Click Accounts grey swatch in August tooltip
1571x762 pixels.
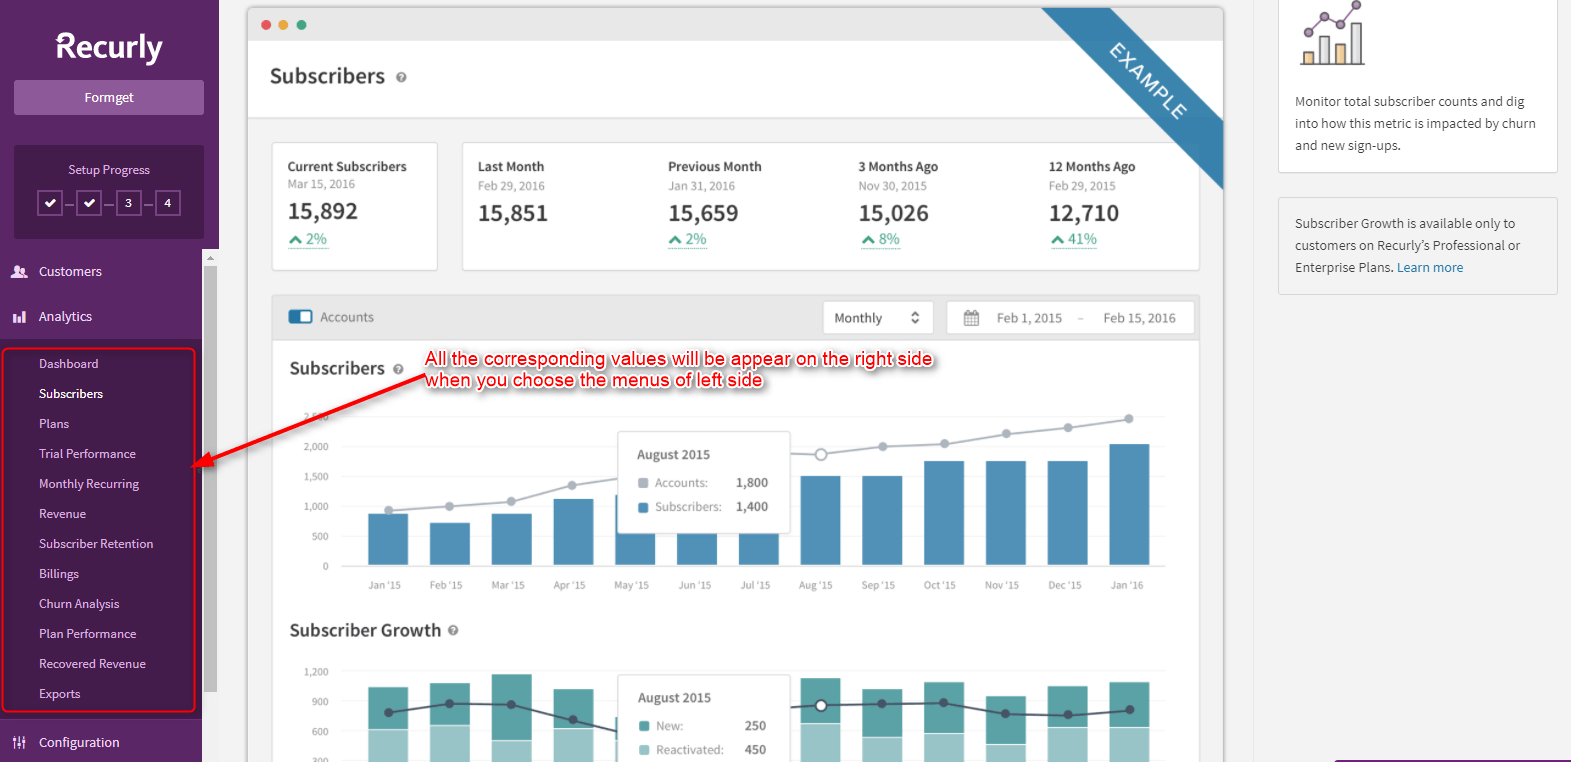[x=644, y=483]
